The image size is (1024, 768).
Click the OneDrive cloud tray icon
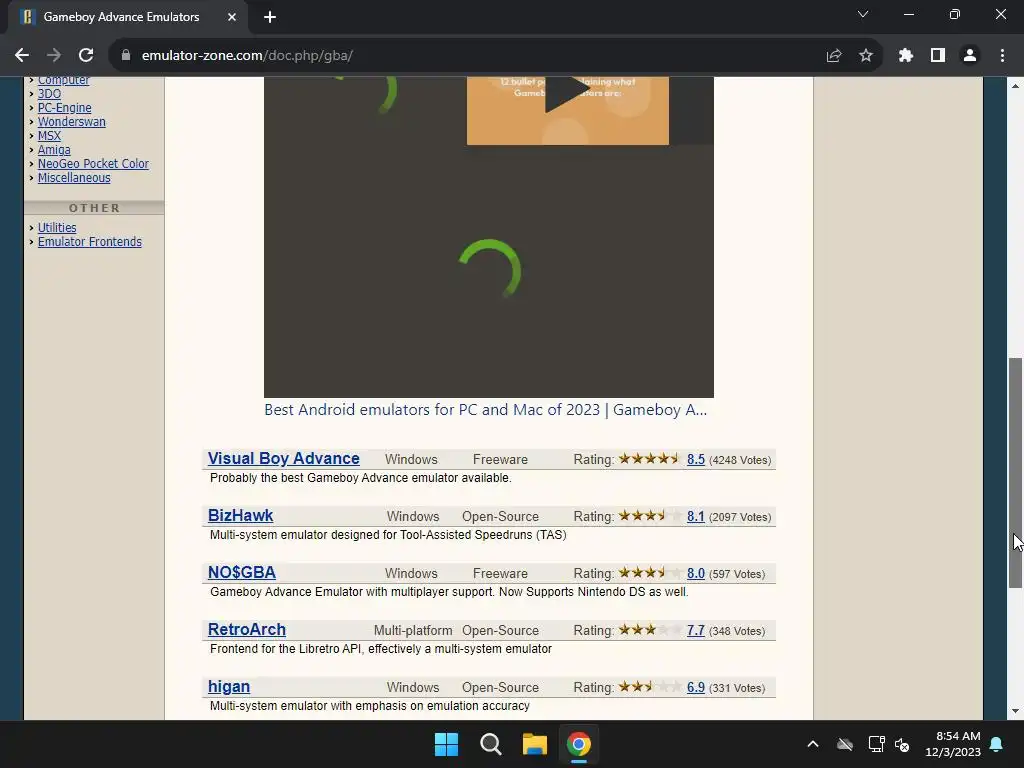[845, 744]
